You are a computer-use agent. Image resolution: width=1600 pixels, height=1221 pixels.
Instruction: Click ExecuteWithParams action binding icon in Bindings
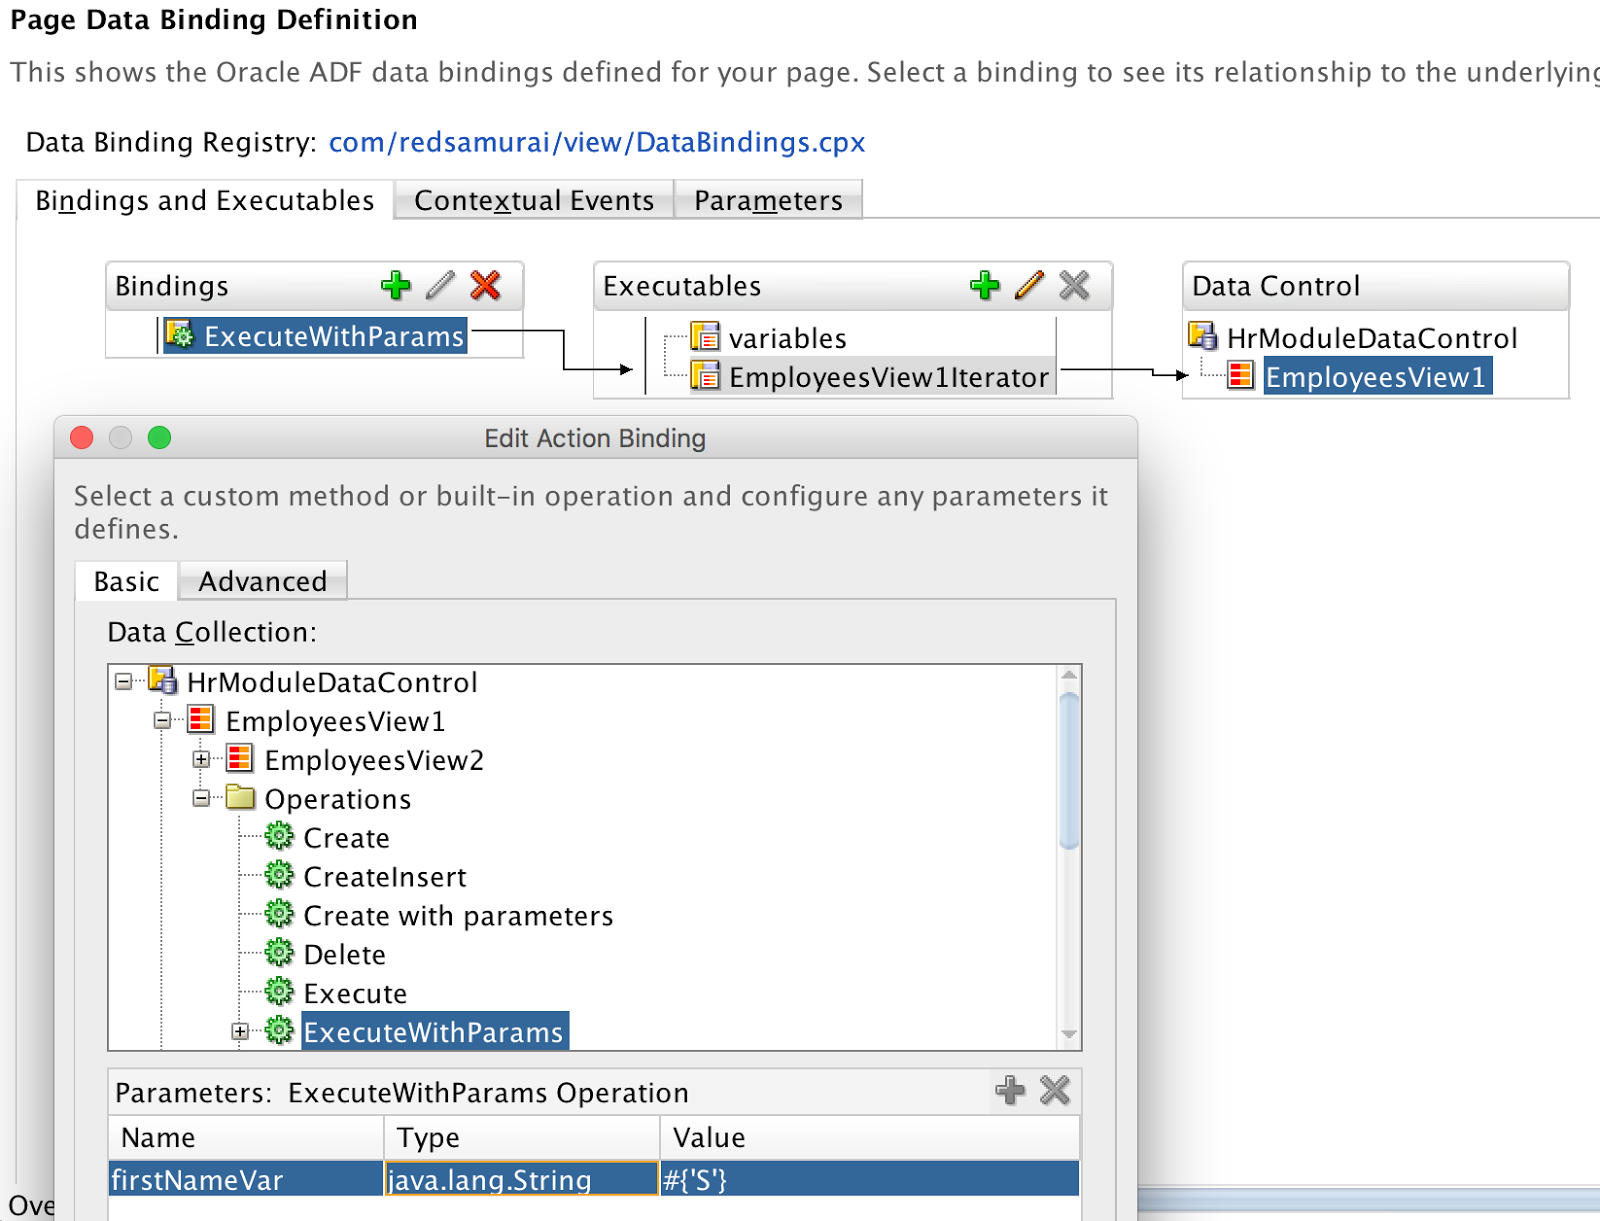point(179,335)
